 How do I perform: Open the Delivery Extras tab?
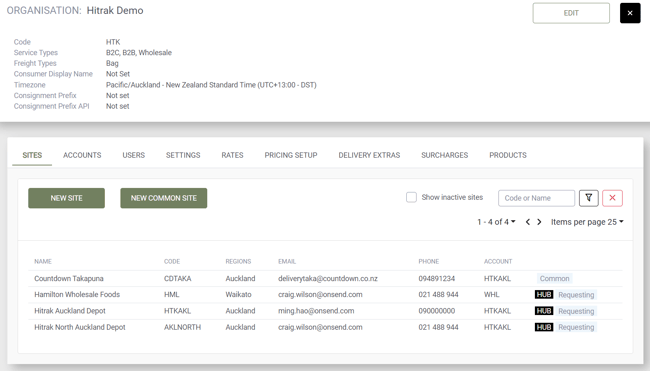click(369, 155)
